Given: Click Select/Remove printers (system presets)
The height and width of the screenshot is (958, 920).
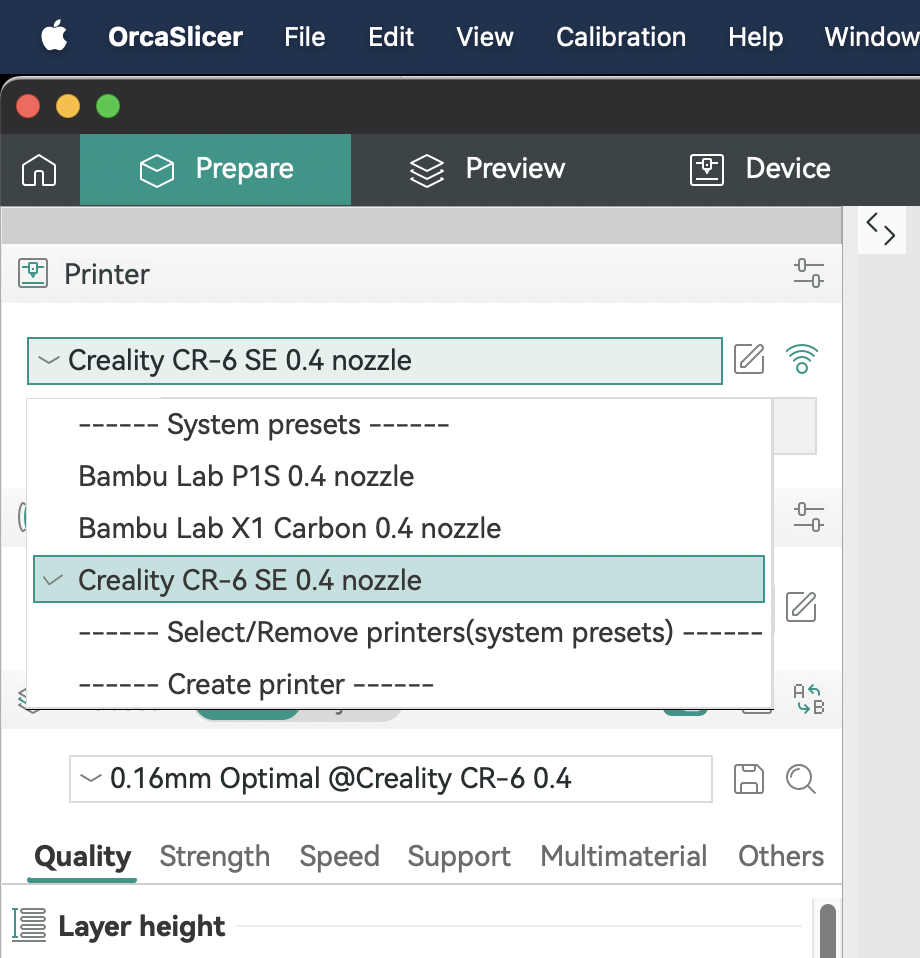Looking at the screenshot, I should coord(420,632).
